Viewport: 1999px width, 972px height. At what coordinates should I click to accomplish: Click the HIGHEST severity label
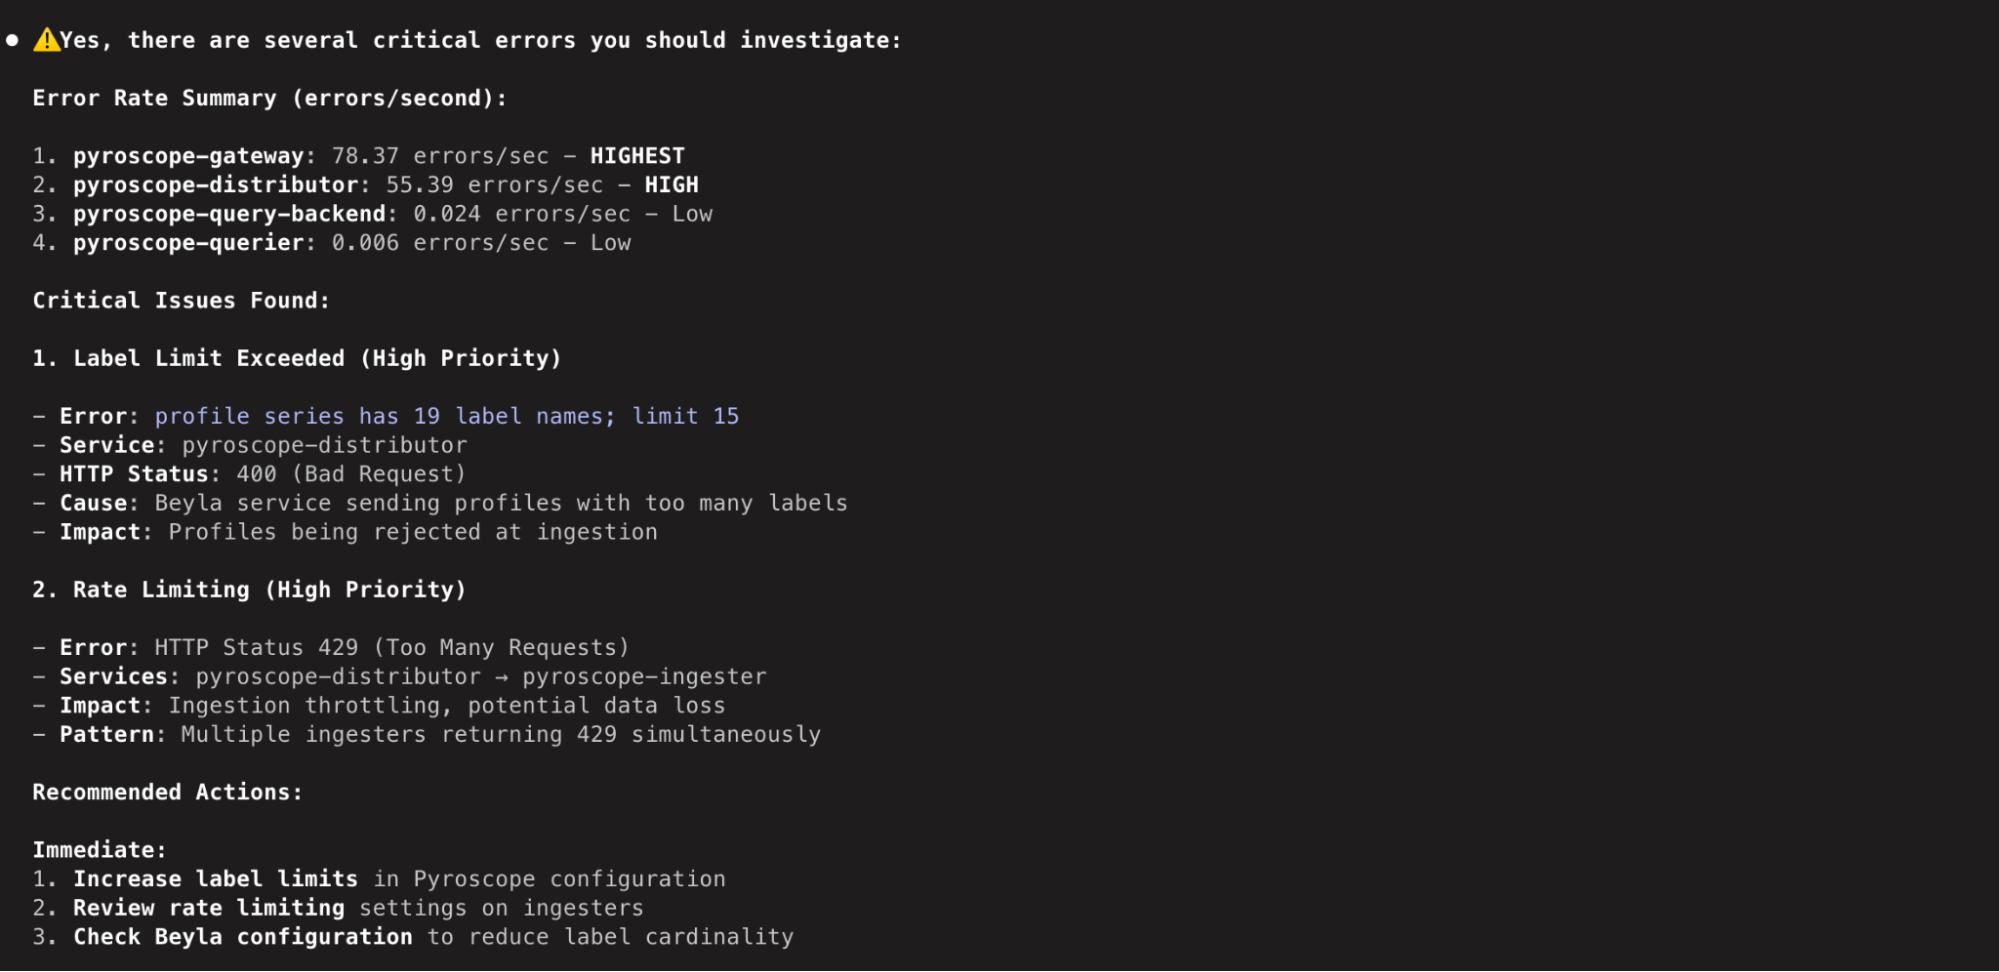pos(637,156)
